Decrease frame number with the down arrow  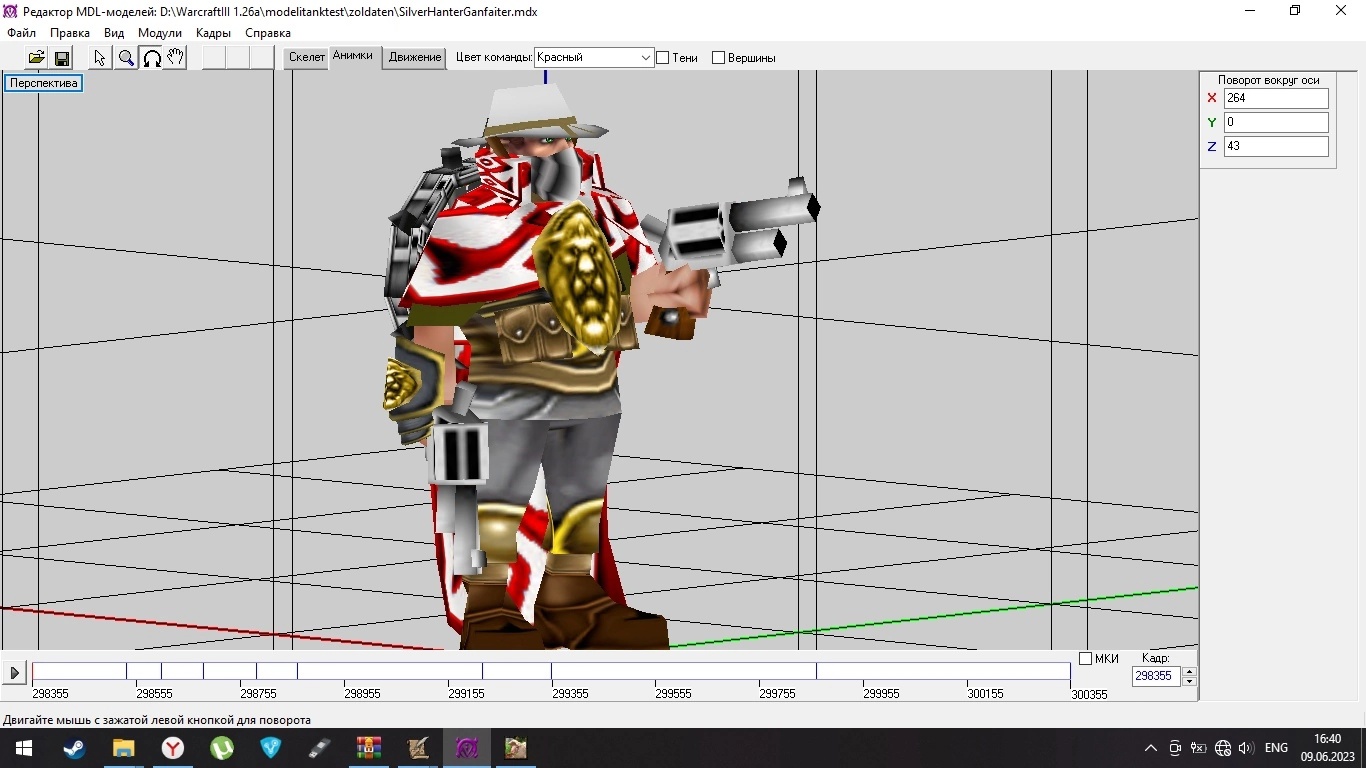pos(1189,681)
